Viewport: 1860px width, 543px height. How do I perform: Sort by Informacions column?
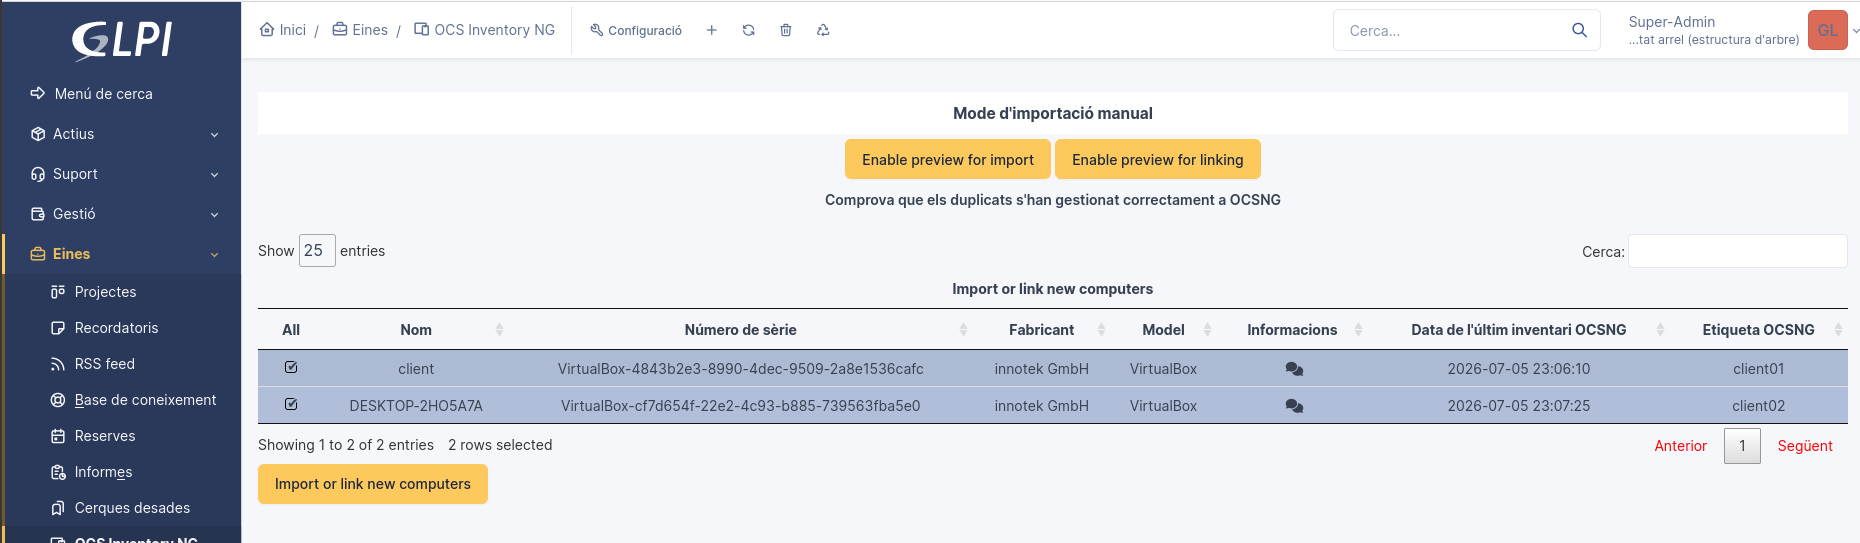(1292, 330)
